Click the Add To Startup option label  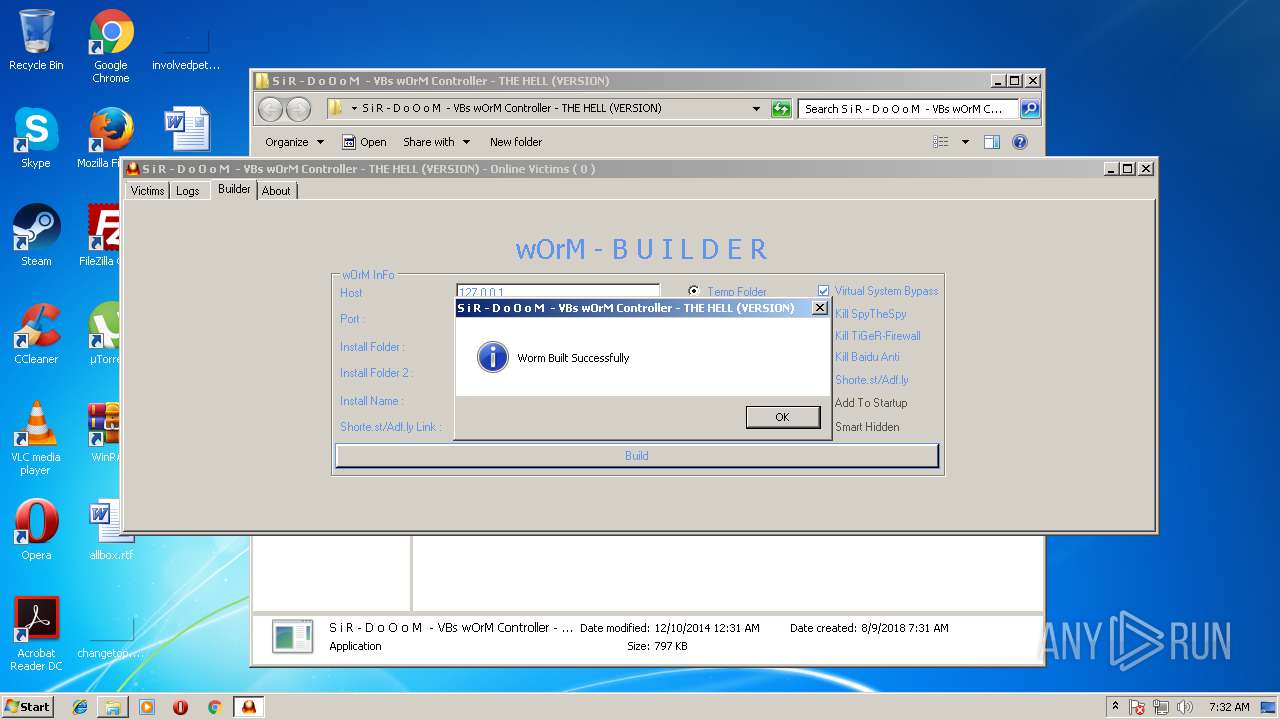[x=871, y=403]
